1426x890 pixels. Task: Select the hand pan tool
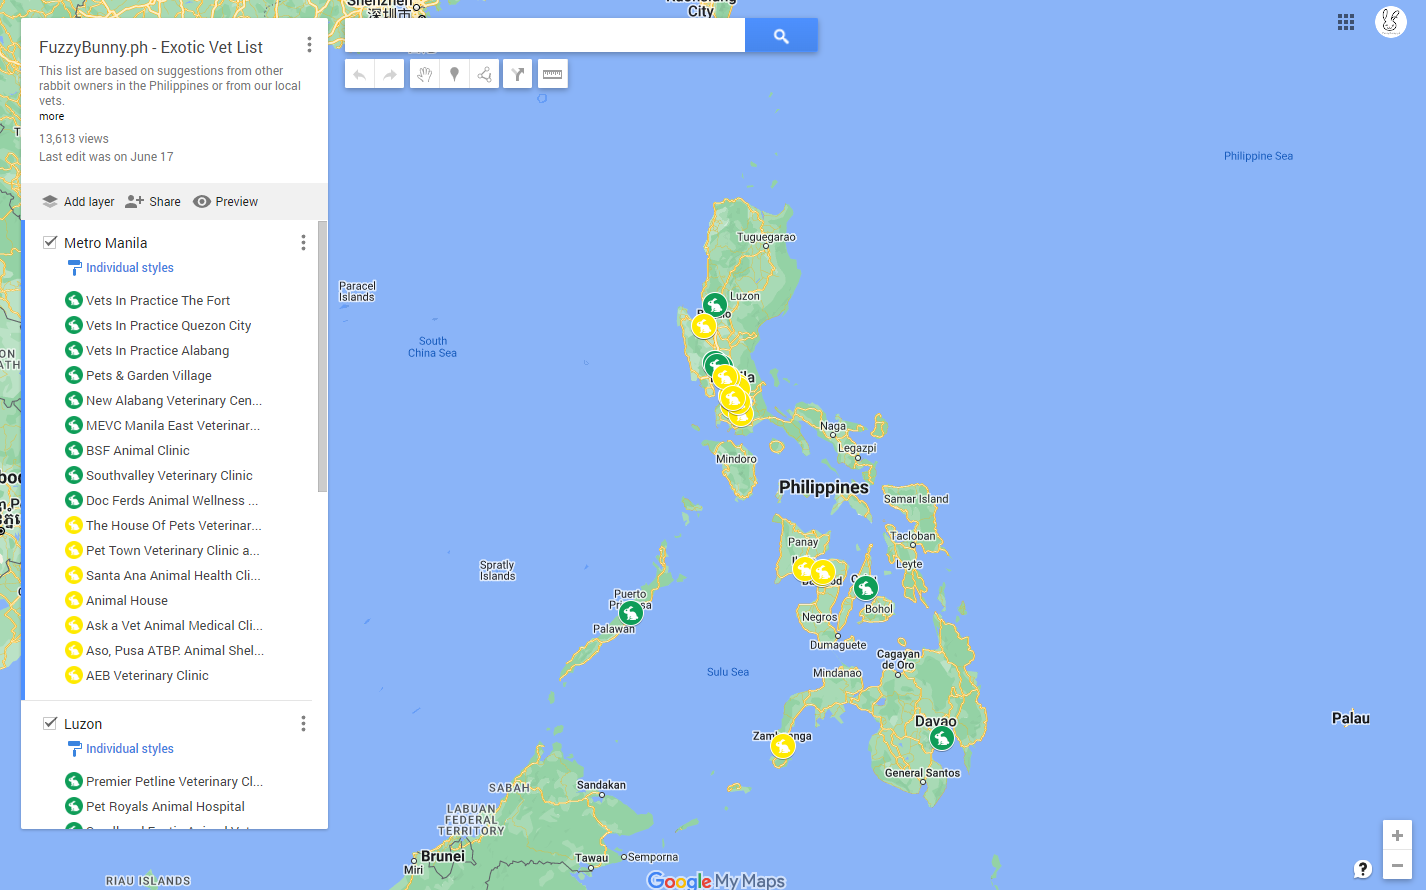pos(425,74)
